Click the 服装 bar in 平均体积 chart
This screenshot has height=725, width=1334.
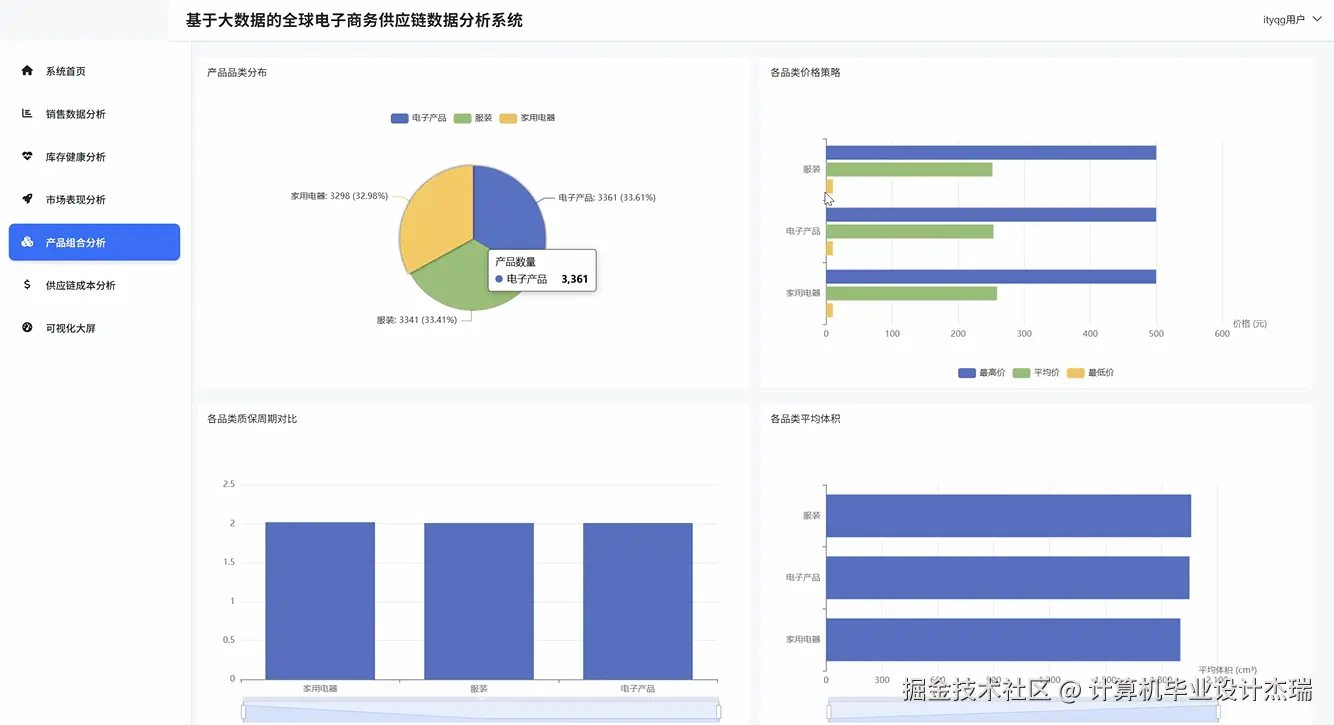coord(1008,516)
